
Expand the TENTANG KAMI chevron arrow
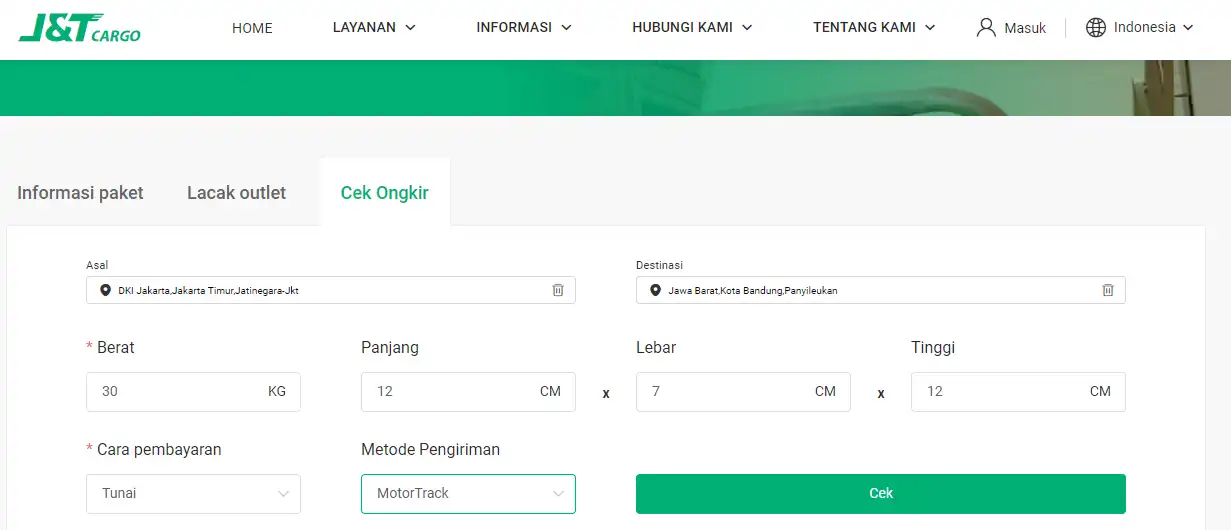[931, 28]
